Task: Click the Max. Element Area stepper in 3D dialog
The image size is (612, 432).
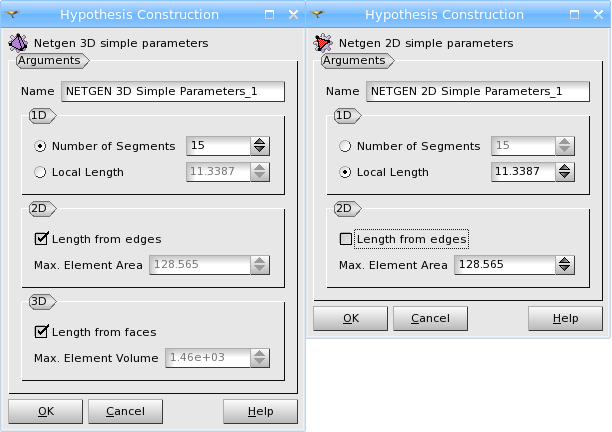Action: click(x=260, y=265)
